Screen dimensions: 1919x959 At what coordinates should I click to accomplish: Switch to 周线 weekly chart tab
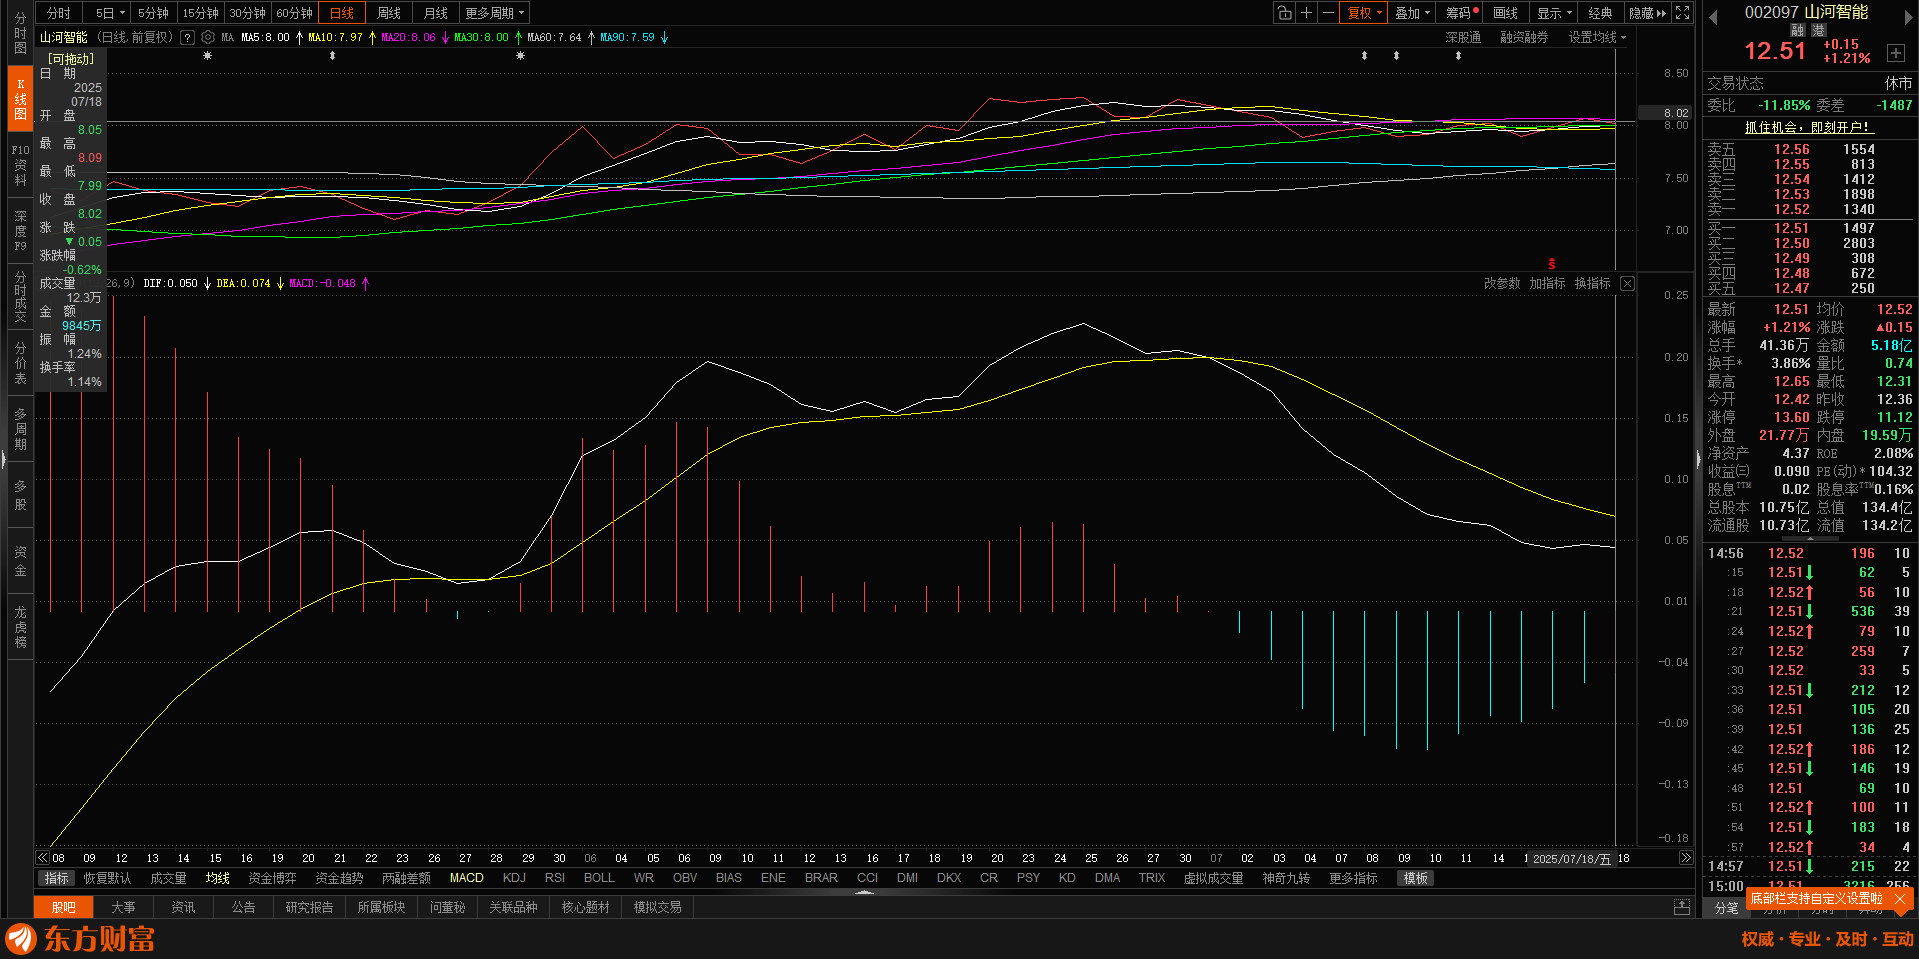click(389, 13)
